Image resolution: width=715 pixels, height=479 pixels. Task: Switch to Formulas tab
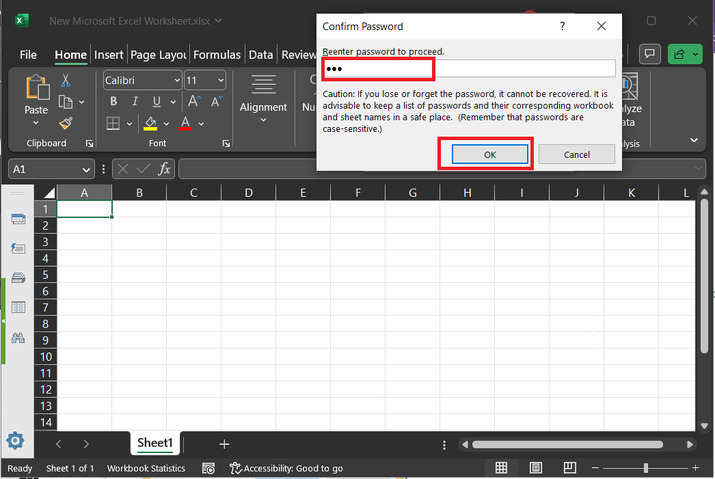217,55
